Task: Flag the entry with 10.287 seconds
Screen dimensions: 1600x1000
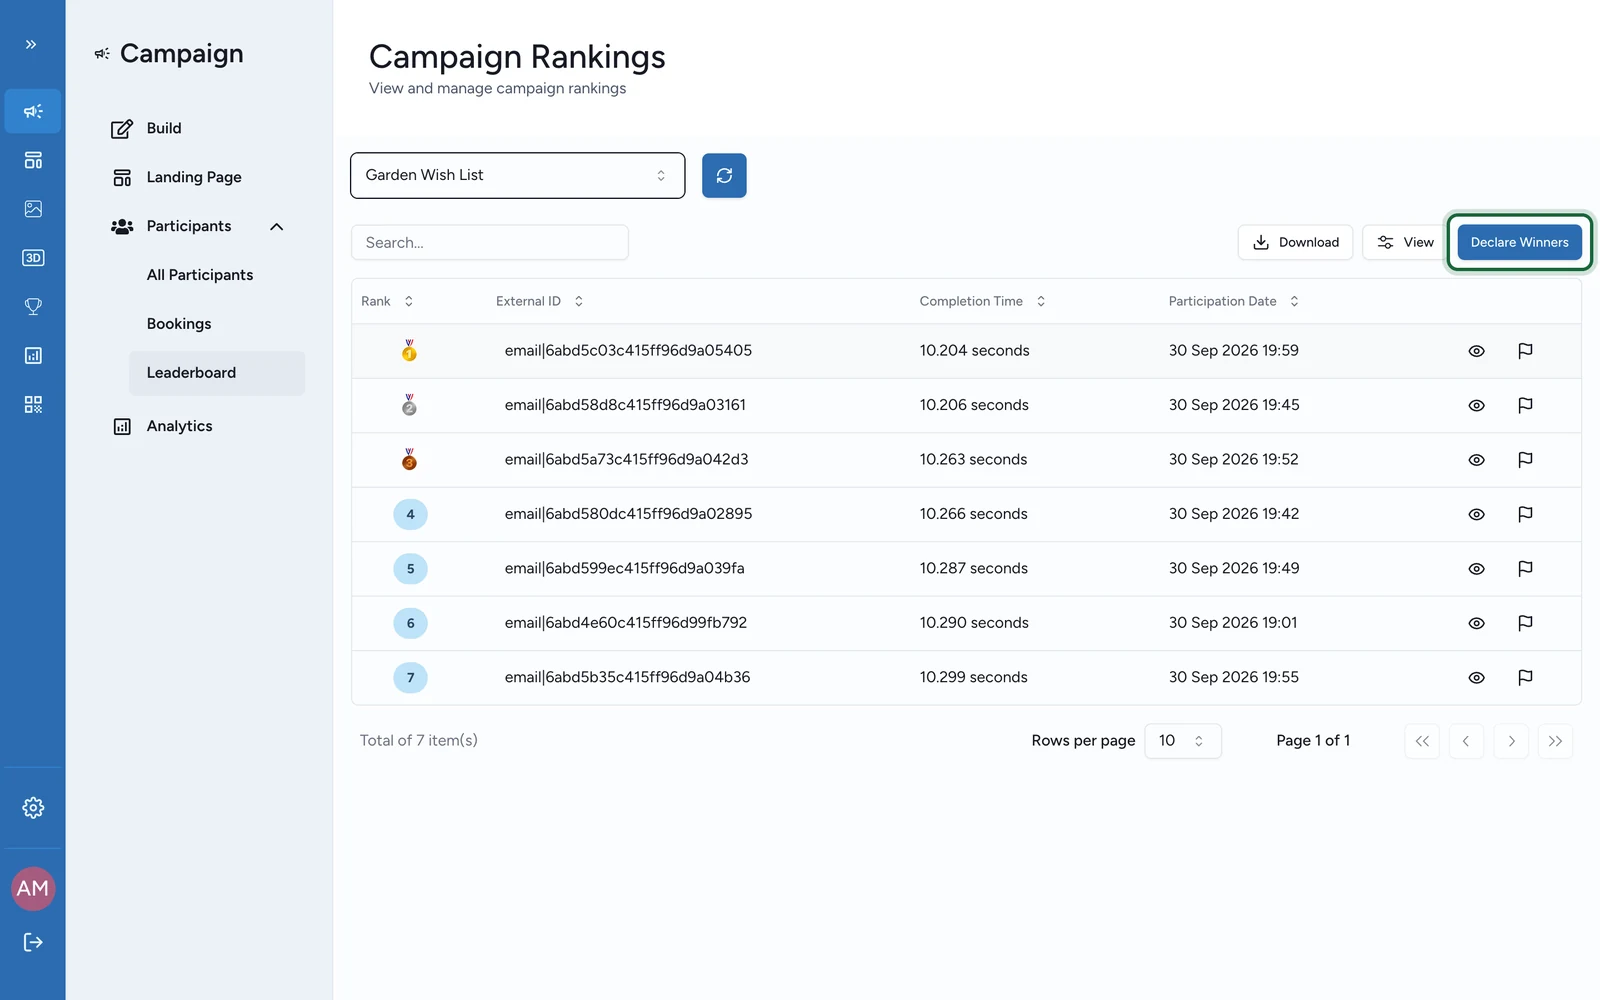Action: 1525,569
